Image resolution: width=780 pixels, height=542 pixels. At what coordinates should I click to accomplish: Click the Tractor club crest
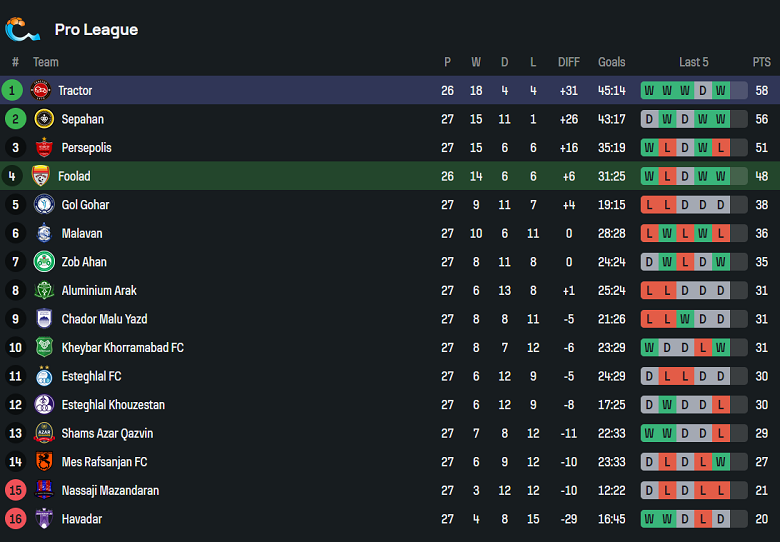pos(40,91)
